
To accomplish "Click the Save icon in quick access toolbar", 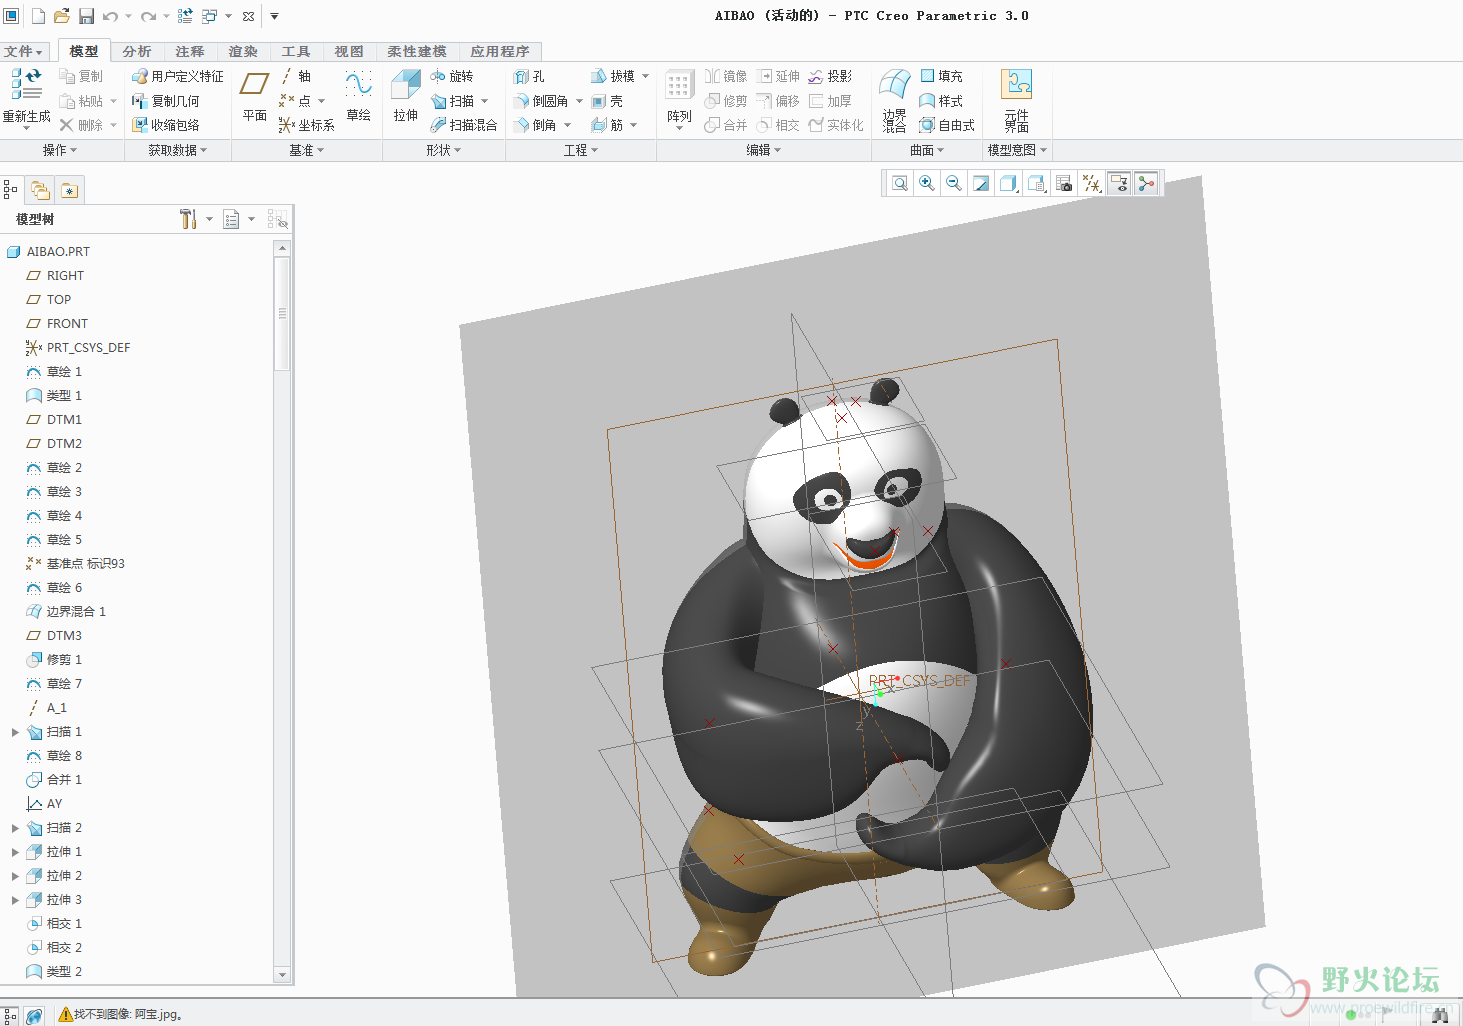I will (x=86, y=16).
